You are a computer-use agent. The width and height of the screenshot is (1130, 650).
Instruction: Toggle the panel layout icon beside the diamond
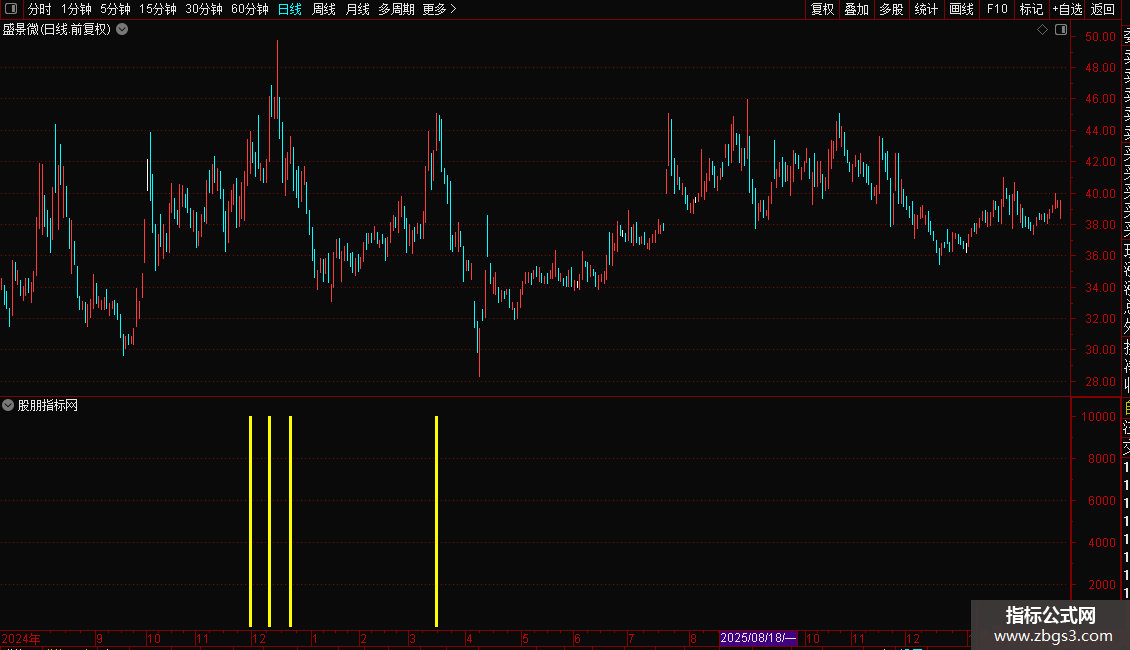[x=1061, y=30]
